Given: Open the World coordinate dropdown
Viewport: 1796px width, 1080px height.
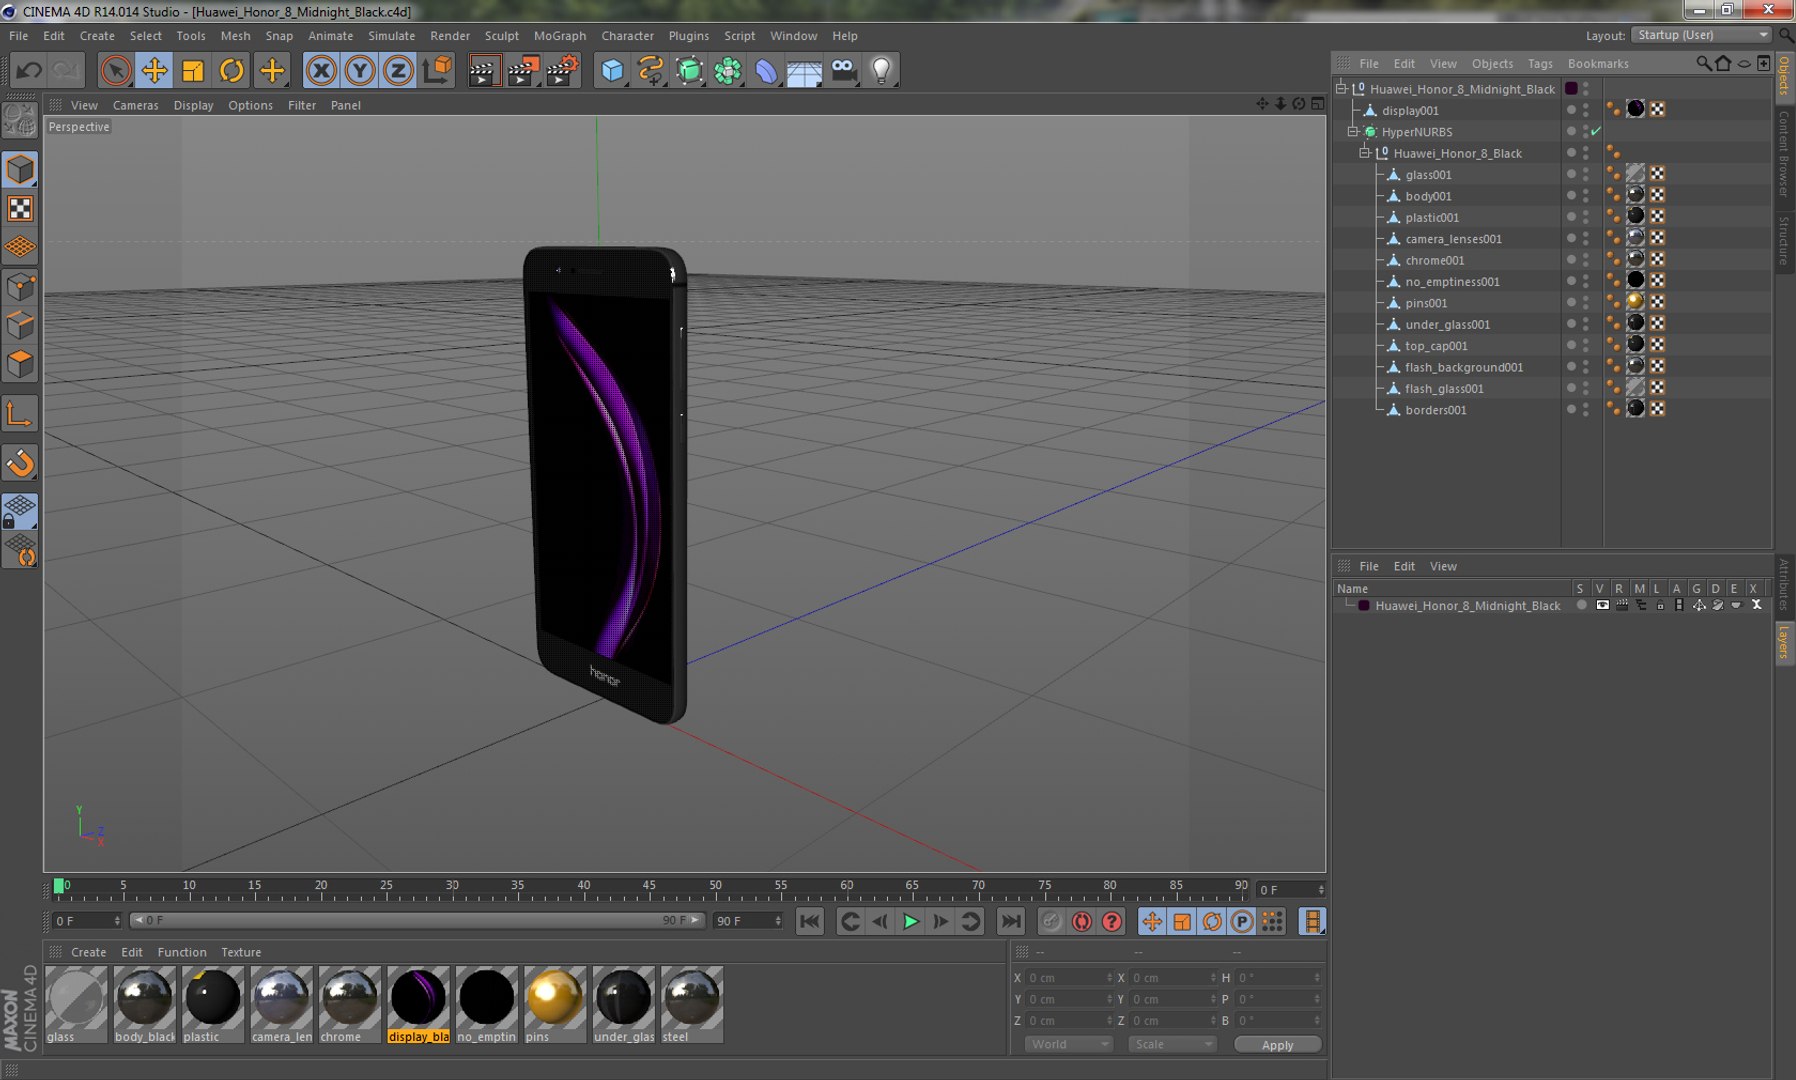Looking at the screenshot, I should [x=1069, y=1044].
